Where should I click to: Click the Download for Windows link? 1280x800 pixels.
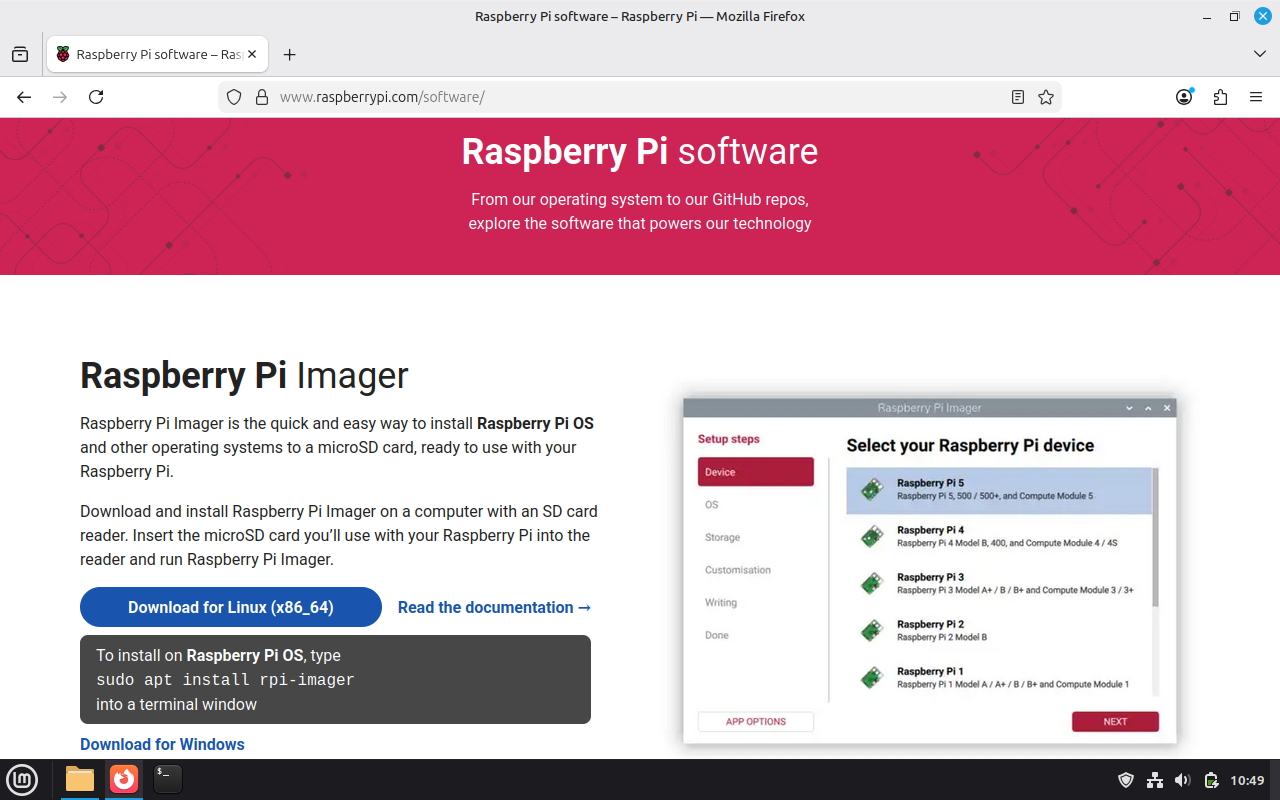[162, 744]
